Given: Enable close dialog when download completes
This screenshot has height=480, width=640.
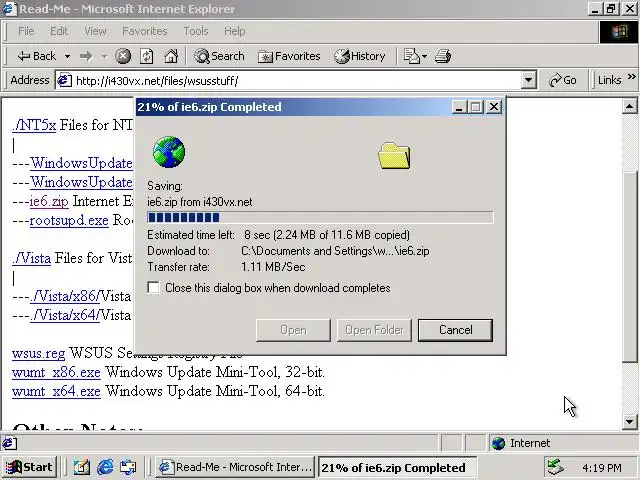Looking at the screenshot, I should [x=153, y=287].
